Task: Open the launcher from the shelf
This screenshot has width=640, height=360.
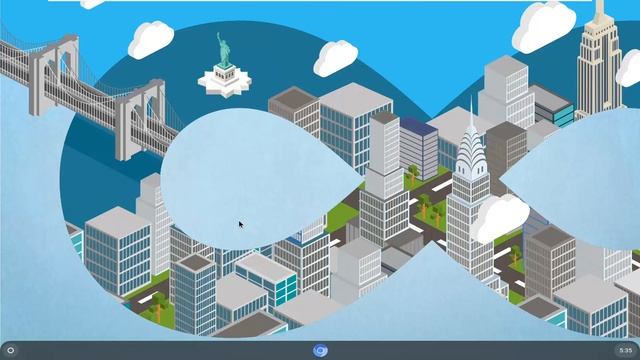Action: (x=11, y=350)
